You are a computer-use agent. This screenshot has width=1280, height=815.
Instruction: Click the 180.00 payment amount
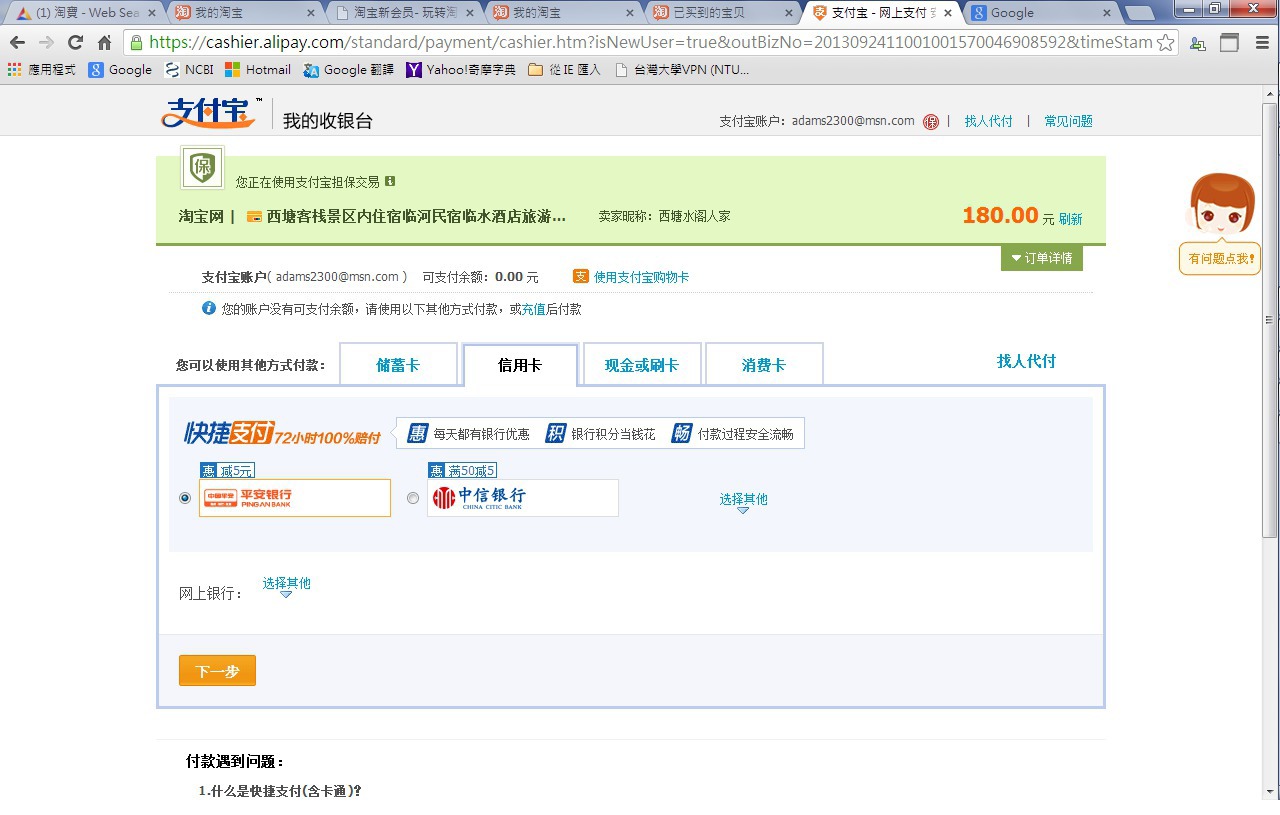[x=1000, y=215]
